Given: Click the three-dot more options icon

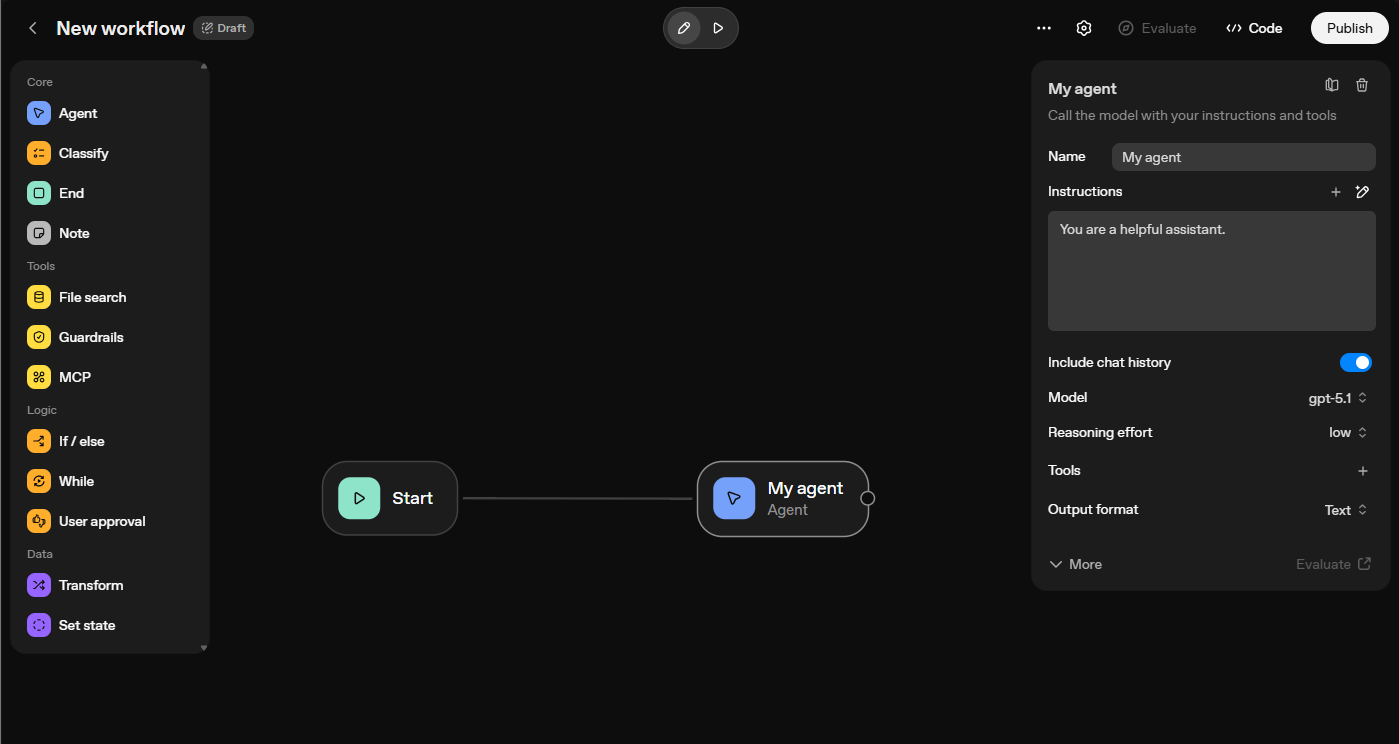Looking at the screenshot, I should [1044, 28].
